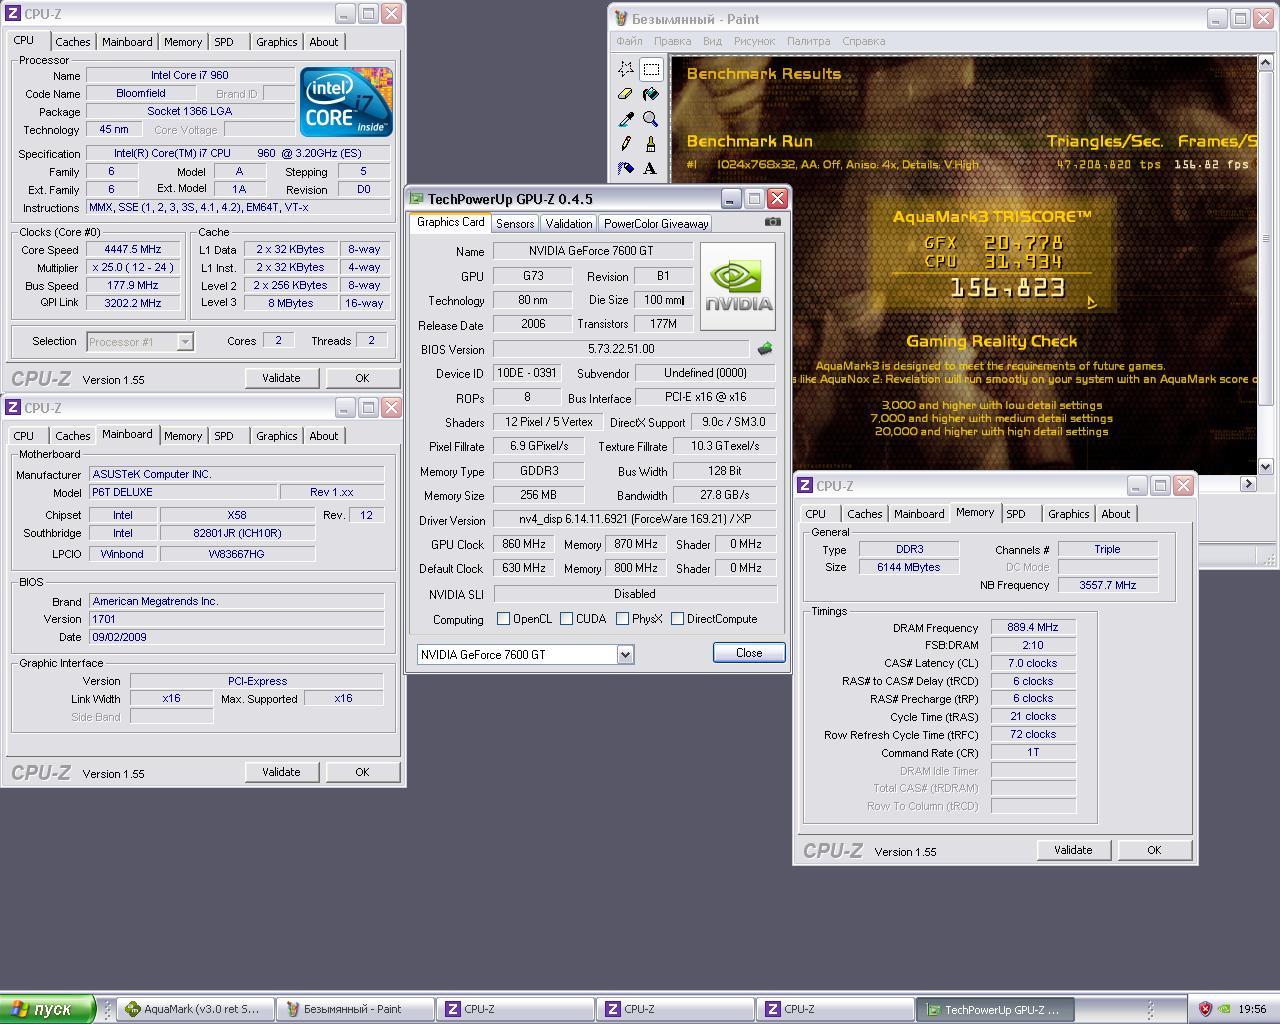The image size is (1280, 1024).
Task: Pick the Fill With Color bucket tool
Action: (651, 94)
